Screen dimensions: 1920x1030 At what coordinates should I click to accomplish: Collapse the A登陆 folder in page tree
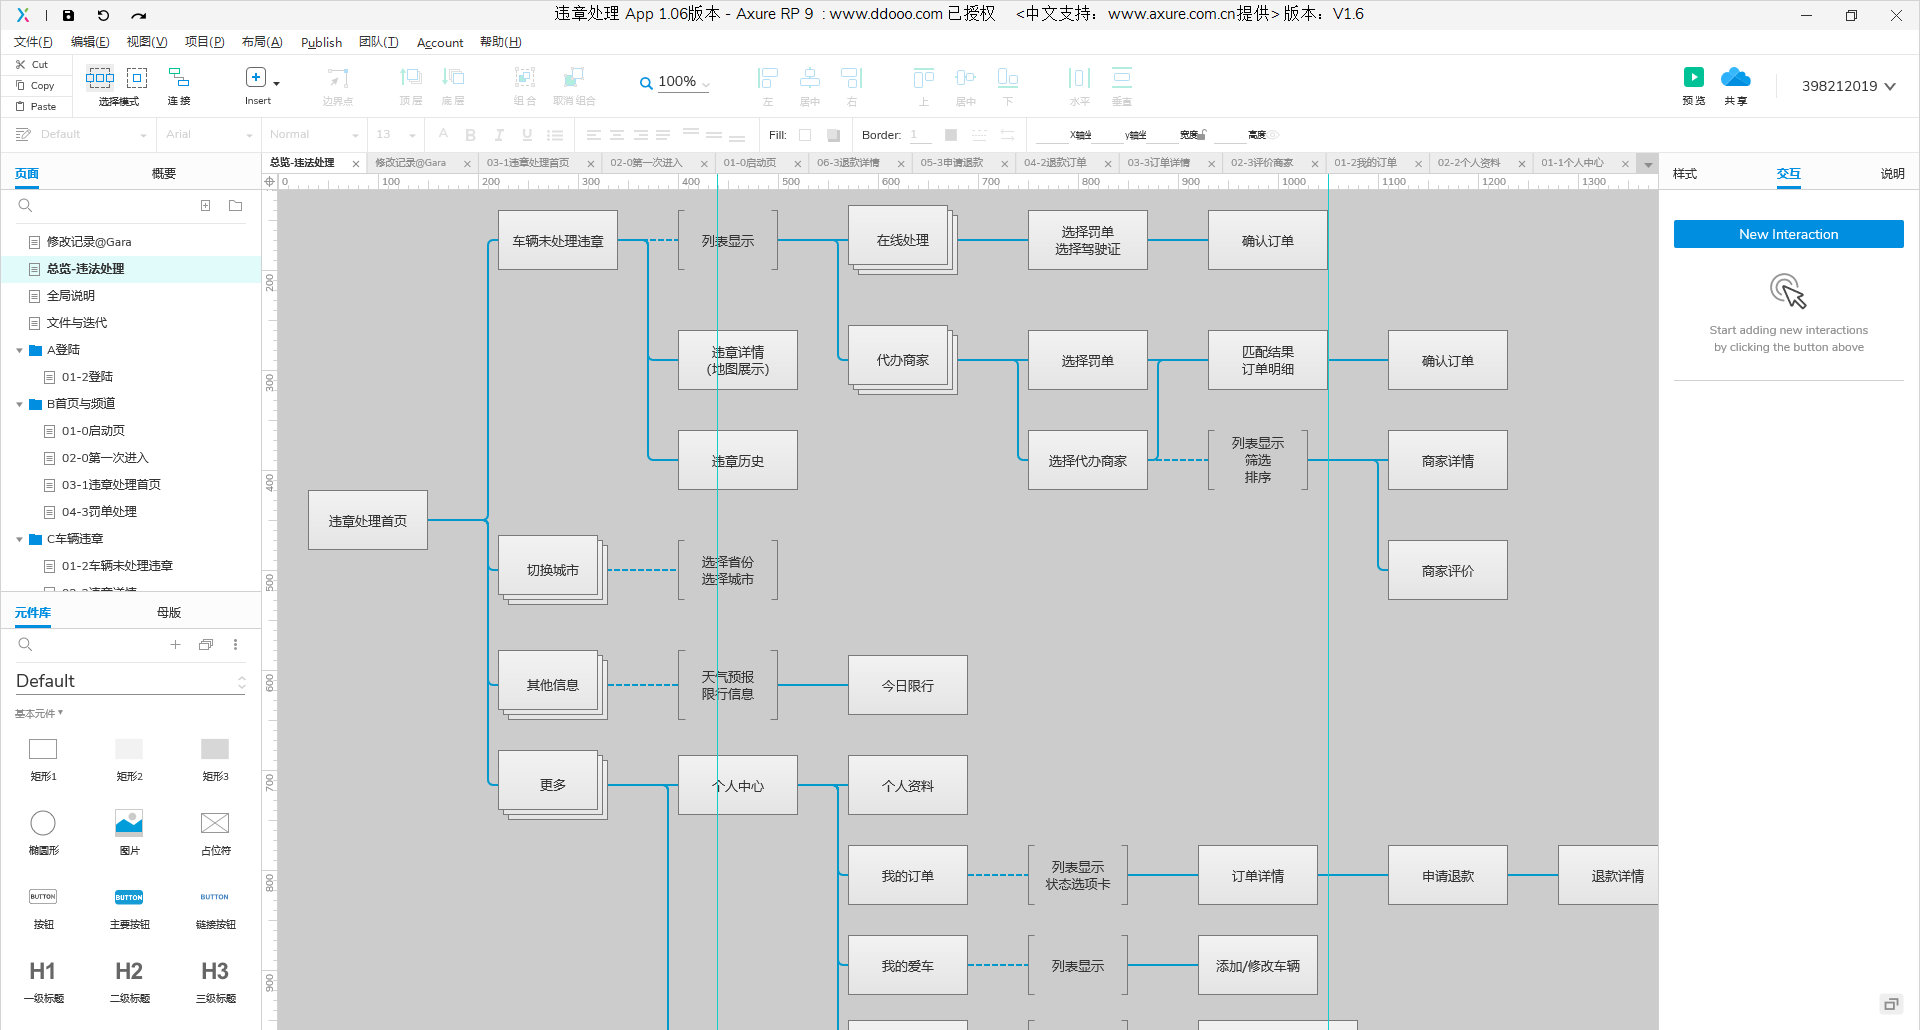click(x=19, y=350)
